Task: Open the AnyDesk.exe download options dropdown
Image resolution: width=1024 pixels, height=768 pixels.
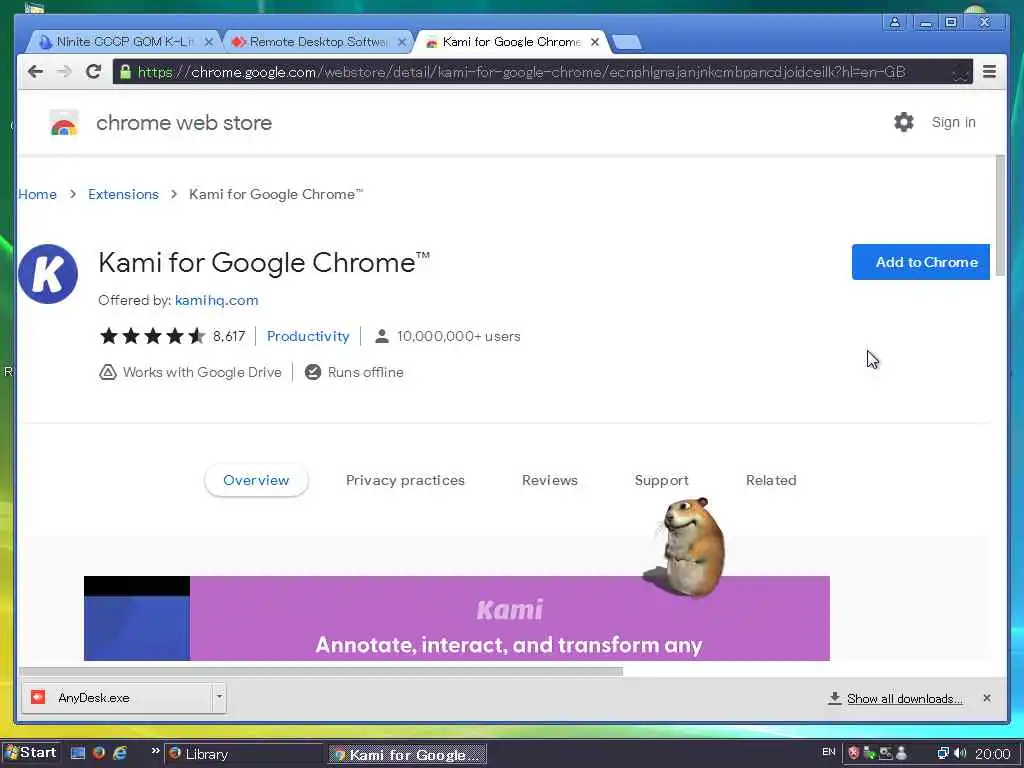Action: [219, 697]
